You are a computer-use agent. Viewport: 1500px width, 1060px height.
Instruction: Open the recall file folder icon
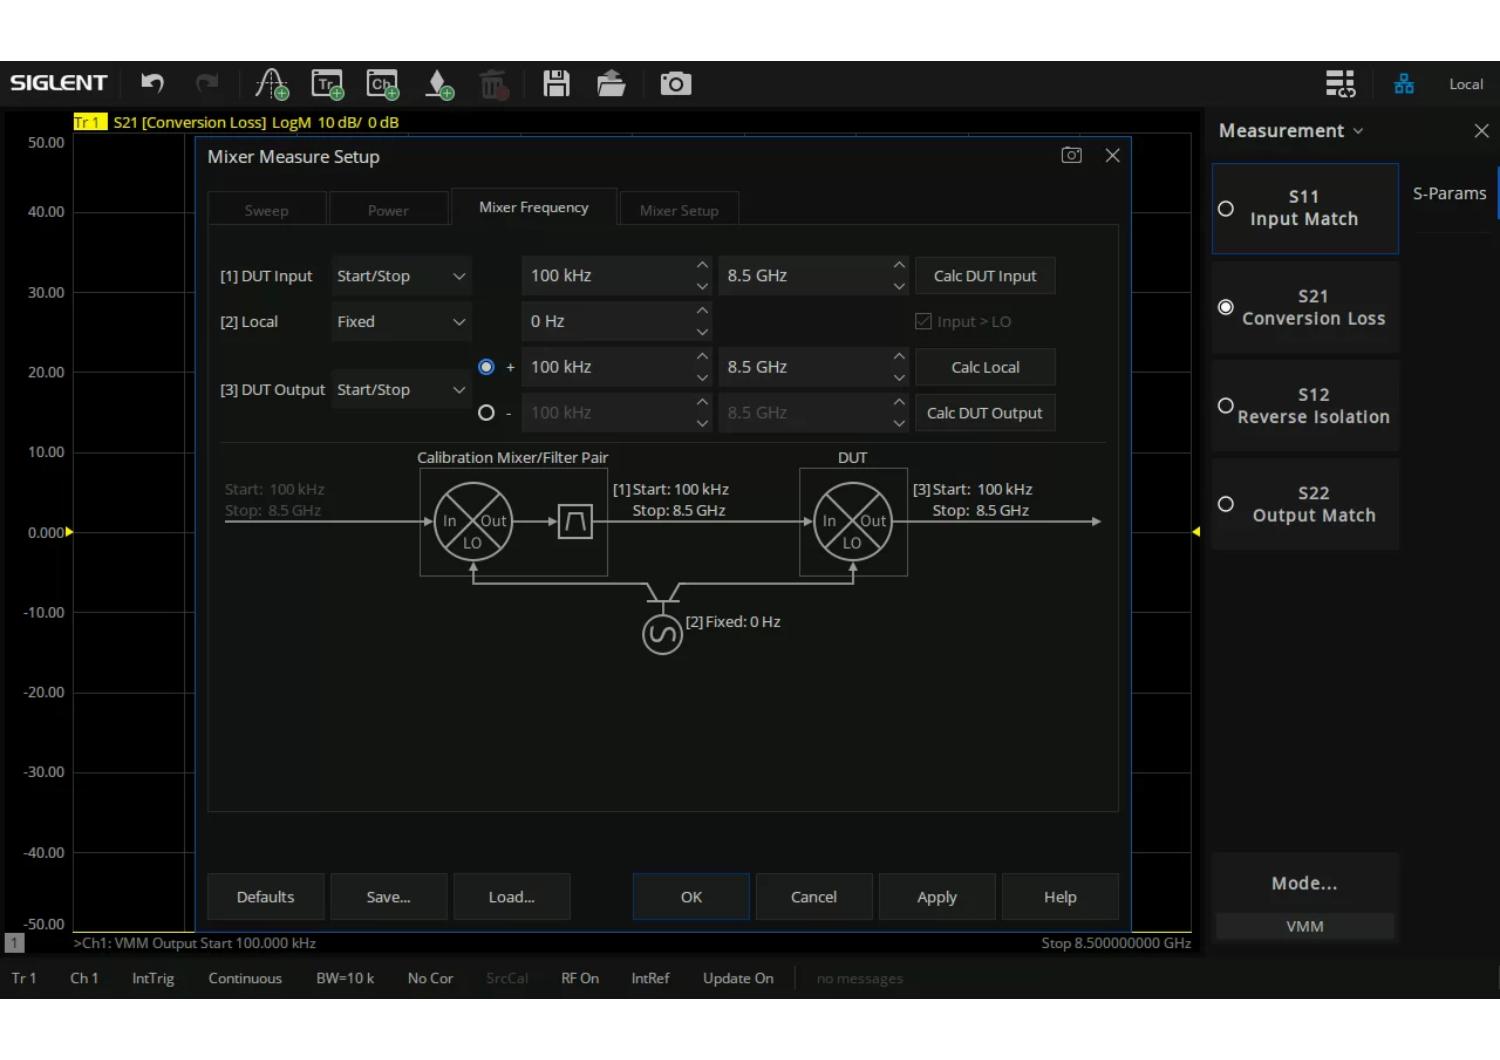coord(611,84)
